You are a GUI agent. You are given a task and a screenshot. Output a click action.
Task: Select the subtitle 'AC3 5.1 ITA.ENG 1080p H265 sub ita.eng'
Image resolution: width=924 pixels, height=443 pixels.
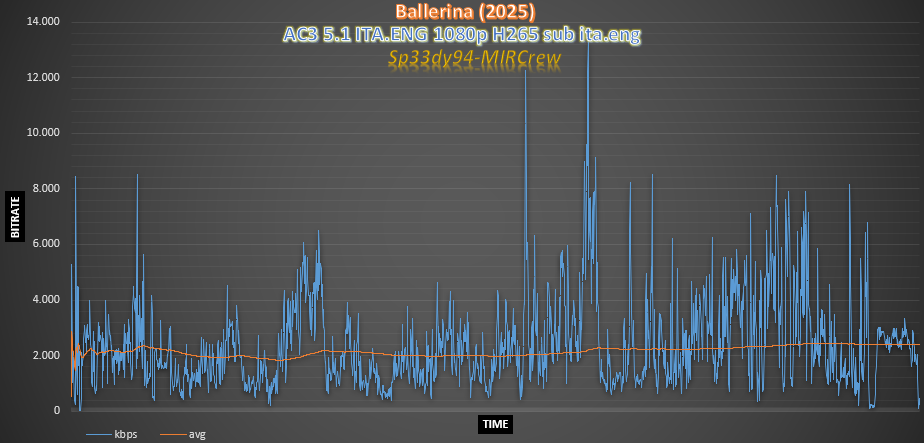click(x=462, y=35)
